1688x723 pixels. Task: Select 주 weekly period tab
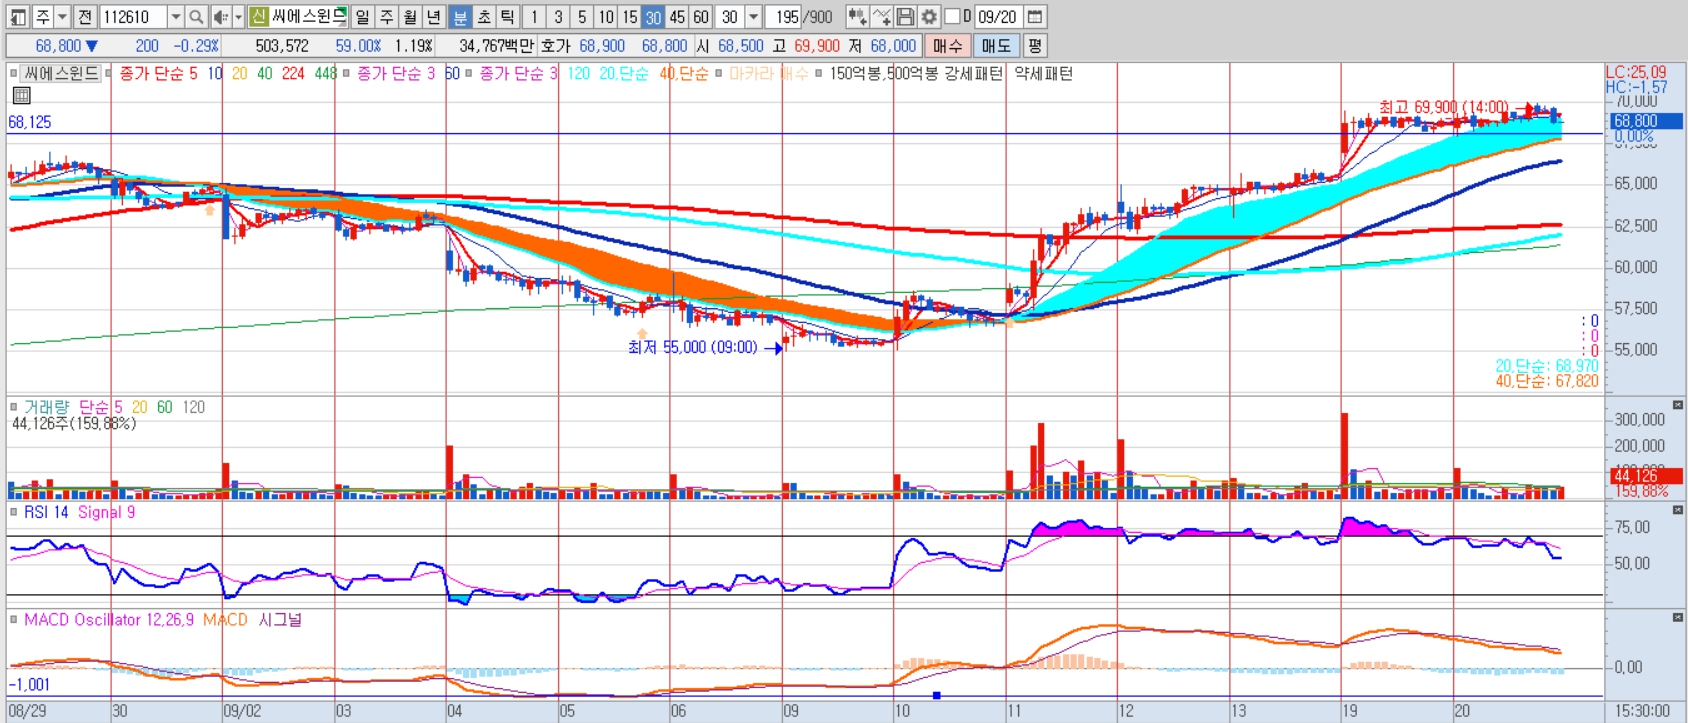(x=386, y=17)
